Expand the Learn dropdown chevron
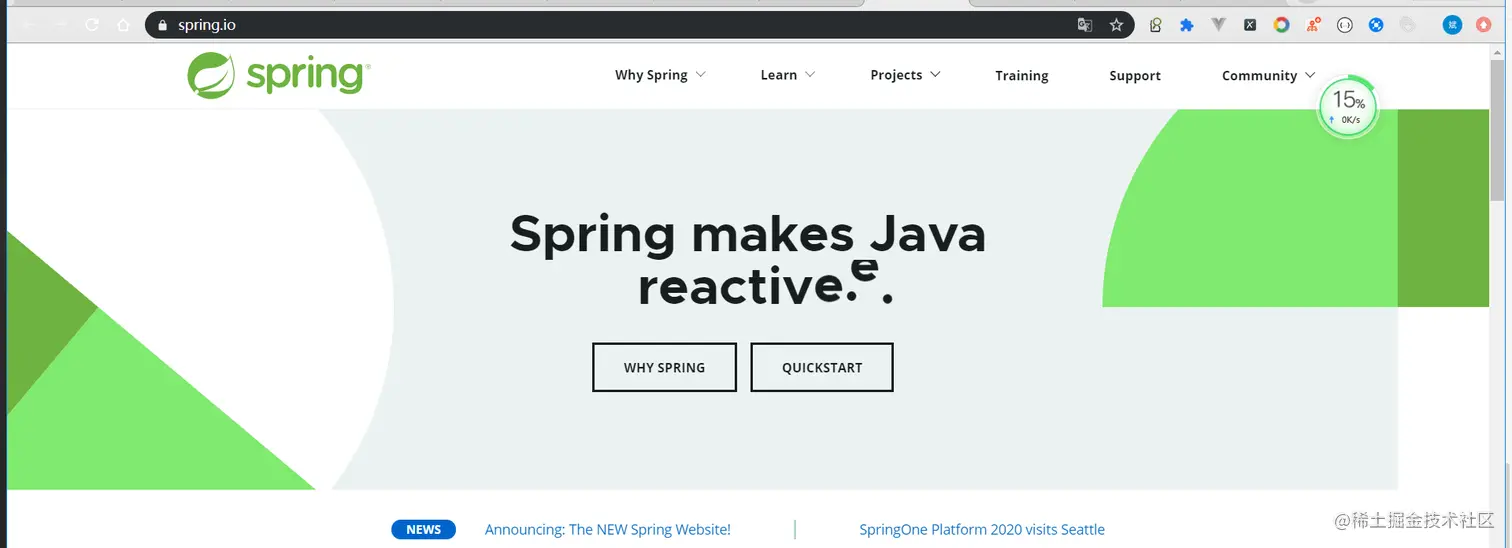Image resolution: width=1512 pixels, height=548 pixels. [x=810, y=74]
